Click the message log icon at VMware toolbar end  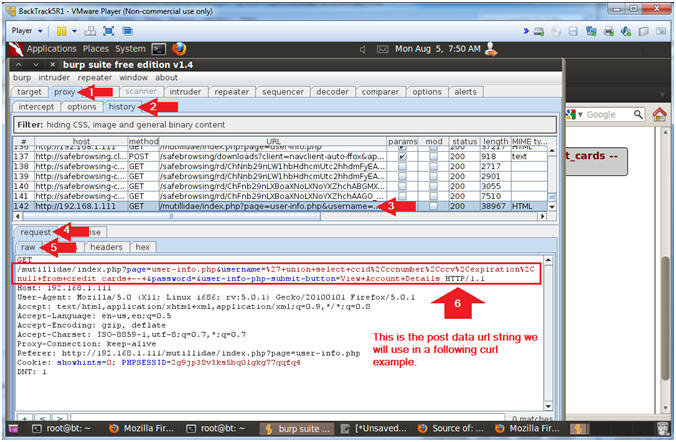tap(661, 31)
